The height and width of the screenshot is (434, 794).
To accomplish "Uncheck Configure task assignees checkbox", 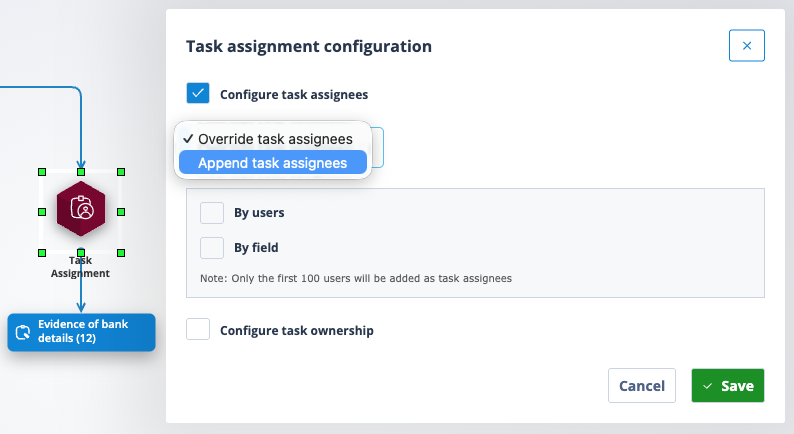I will click(x=198, y=93).
